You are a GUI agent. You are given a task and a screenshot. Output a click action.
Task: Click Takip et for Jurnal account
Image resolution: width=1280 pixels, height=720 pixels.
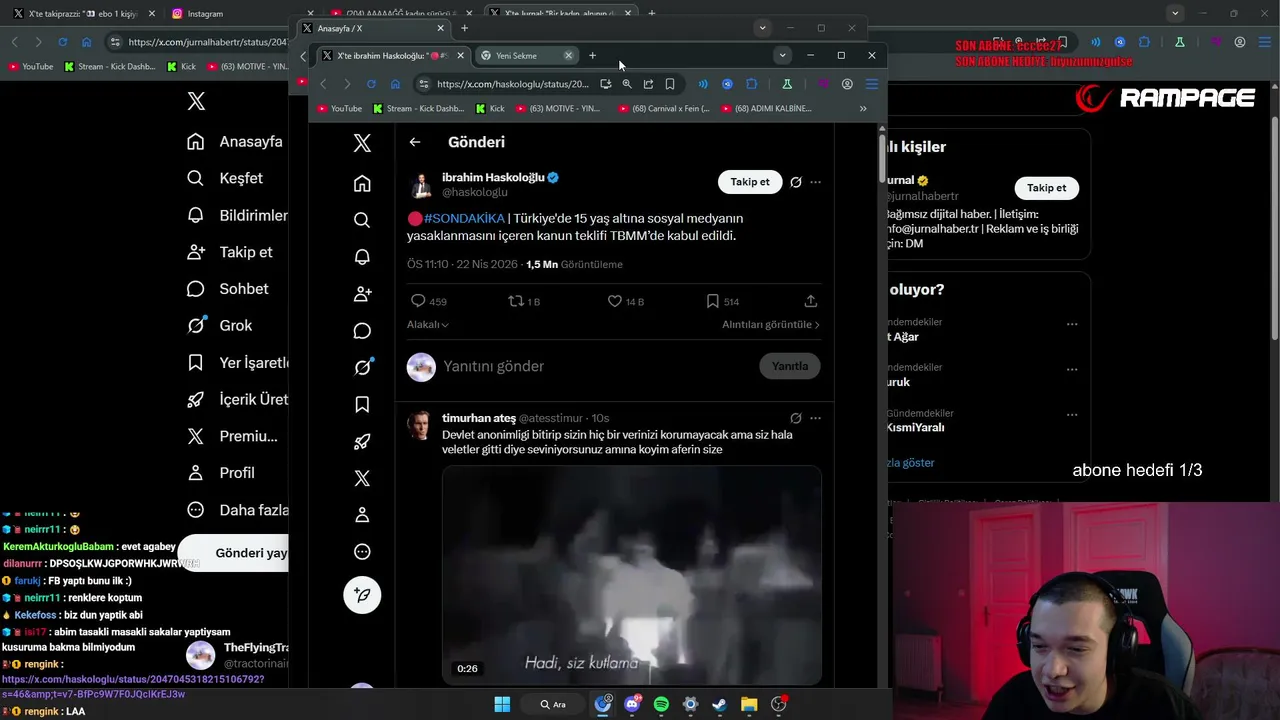tap(1046, 188)
